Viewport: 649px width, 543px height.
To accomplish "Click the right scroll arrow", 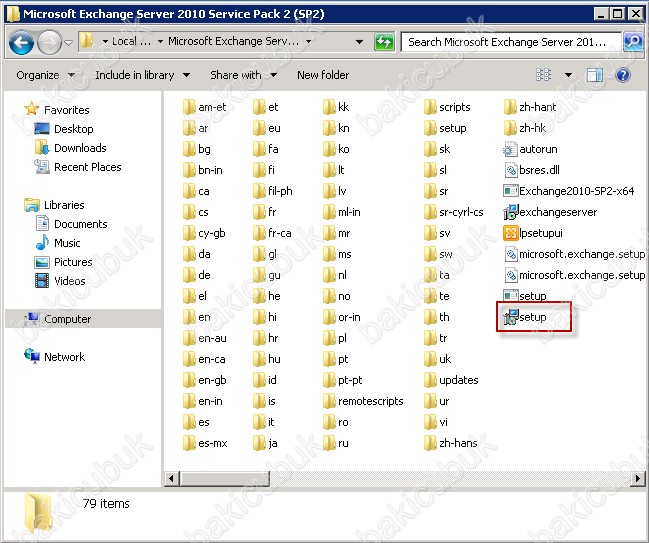I will [x=637, y=479].
